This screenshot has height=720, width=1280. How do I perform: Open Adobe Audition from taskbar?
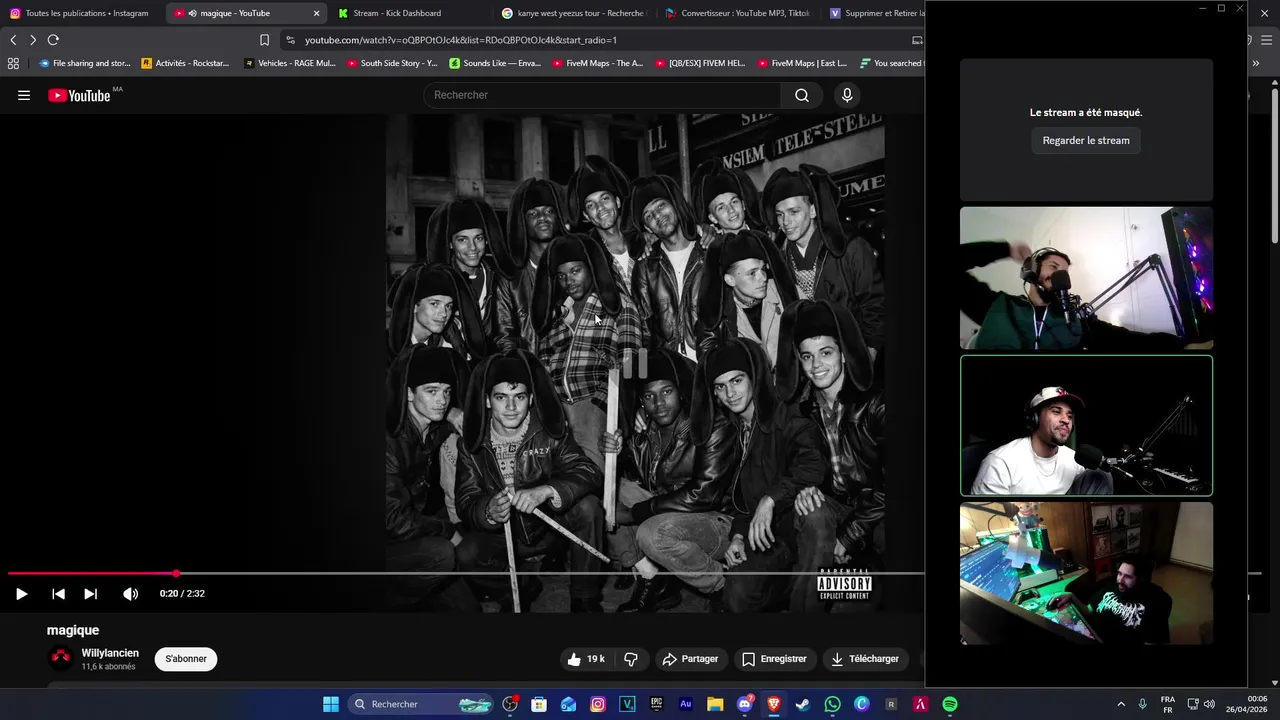tap(686, 704)
